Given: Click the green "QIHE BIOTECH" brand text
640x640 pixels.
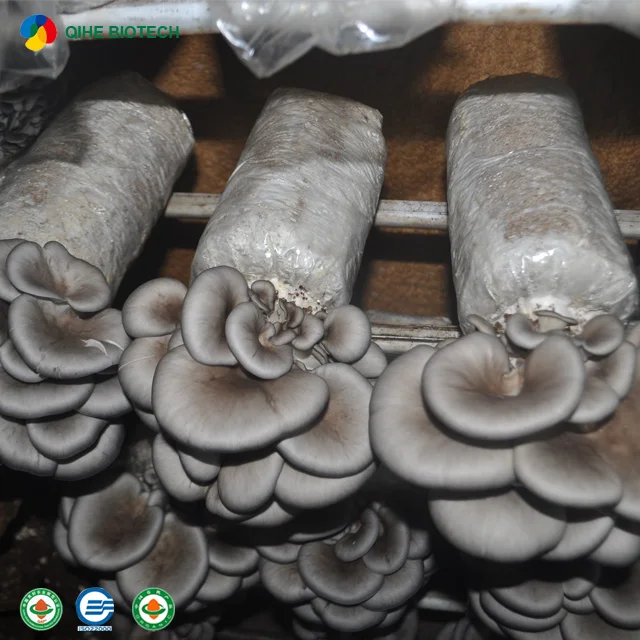Looking at the screenshot, I should click(x=122, y=32).
